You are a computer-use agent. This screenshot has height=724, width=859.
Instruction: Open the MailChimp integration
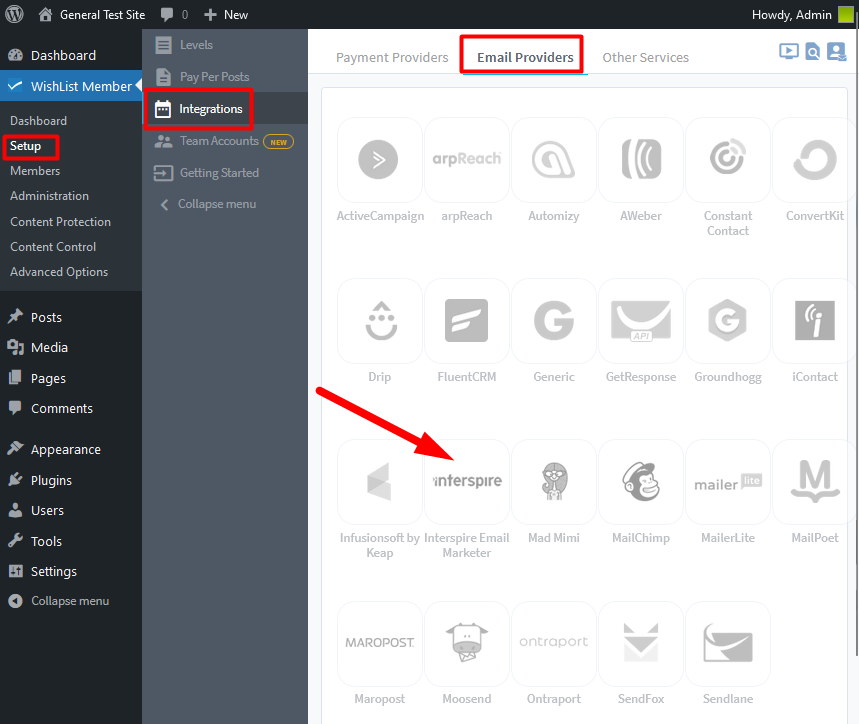click(641, 482)
